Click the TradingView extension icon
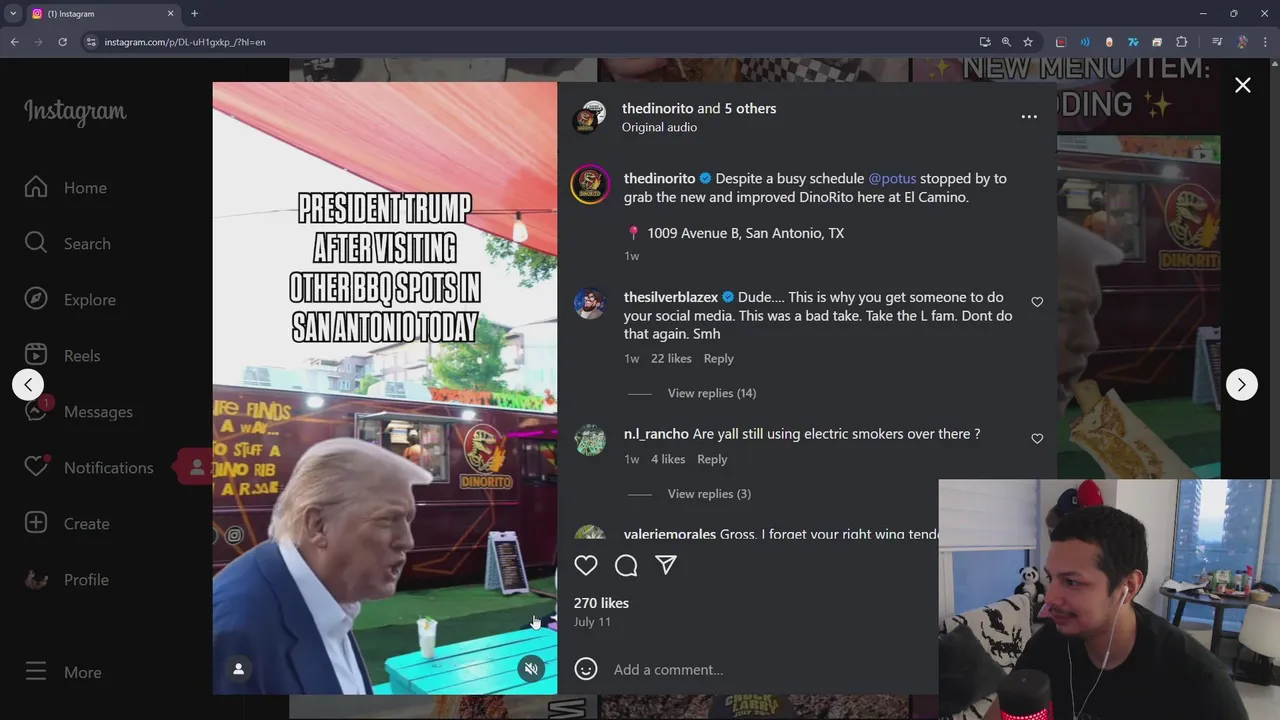 pyautogui.click(x=1133, y=42)
